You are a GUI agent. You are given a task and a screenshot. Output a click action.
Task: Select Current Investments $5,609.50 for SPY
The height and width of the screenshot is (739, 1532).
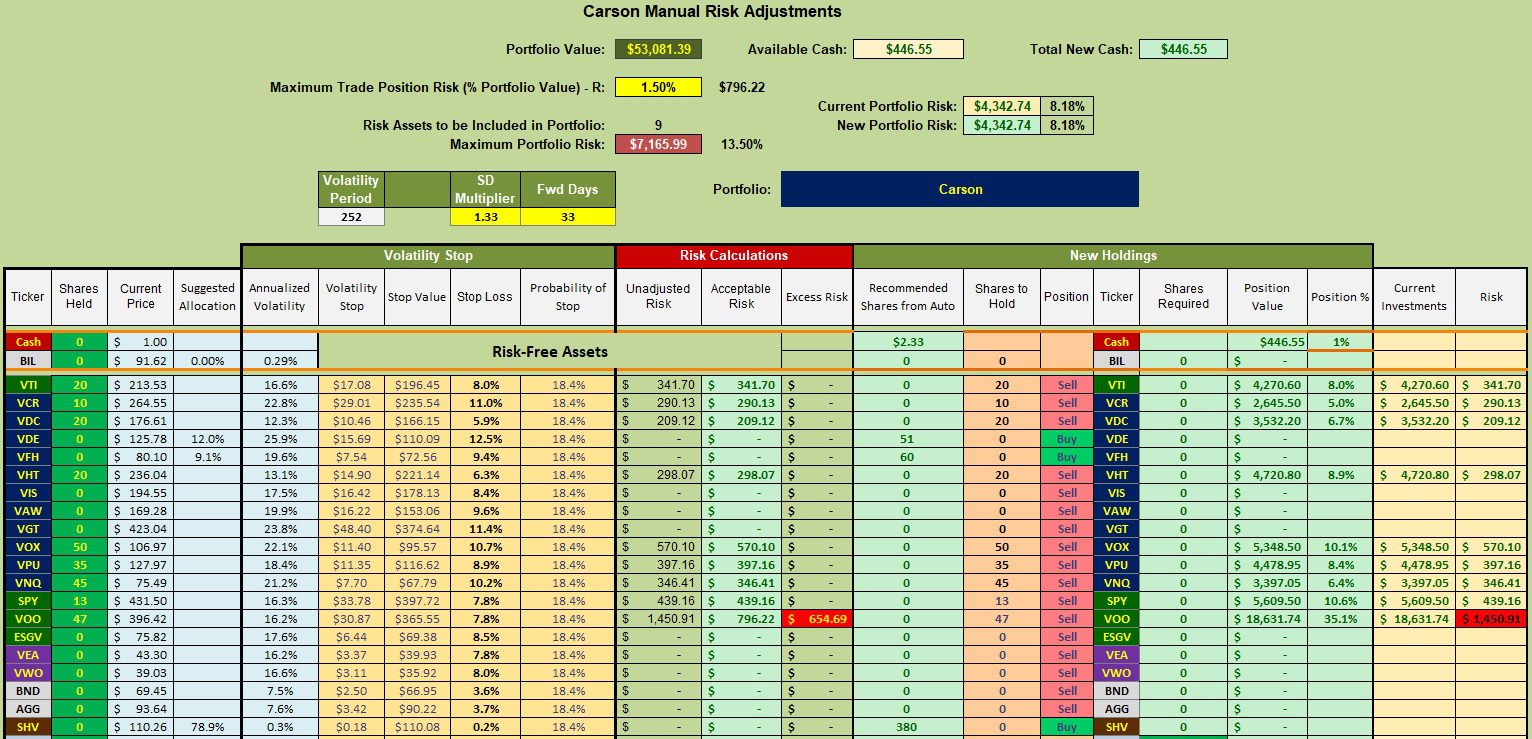click(x=1414, y=601)
